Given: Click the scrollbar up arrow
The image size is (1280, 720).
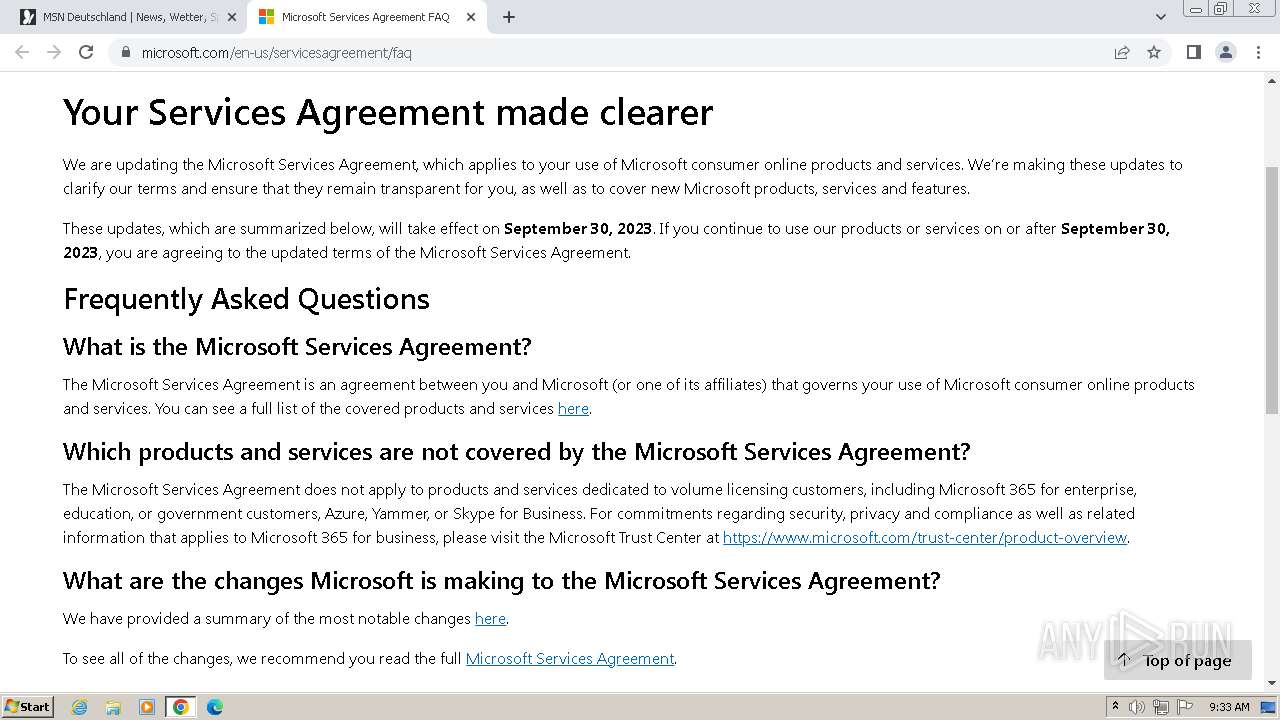Looking at the screenshot, I should click(x=1272, y=79).
